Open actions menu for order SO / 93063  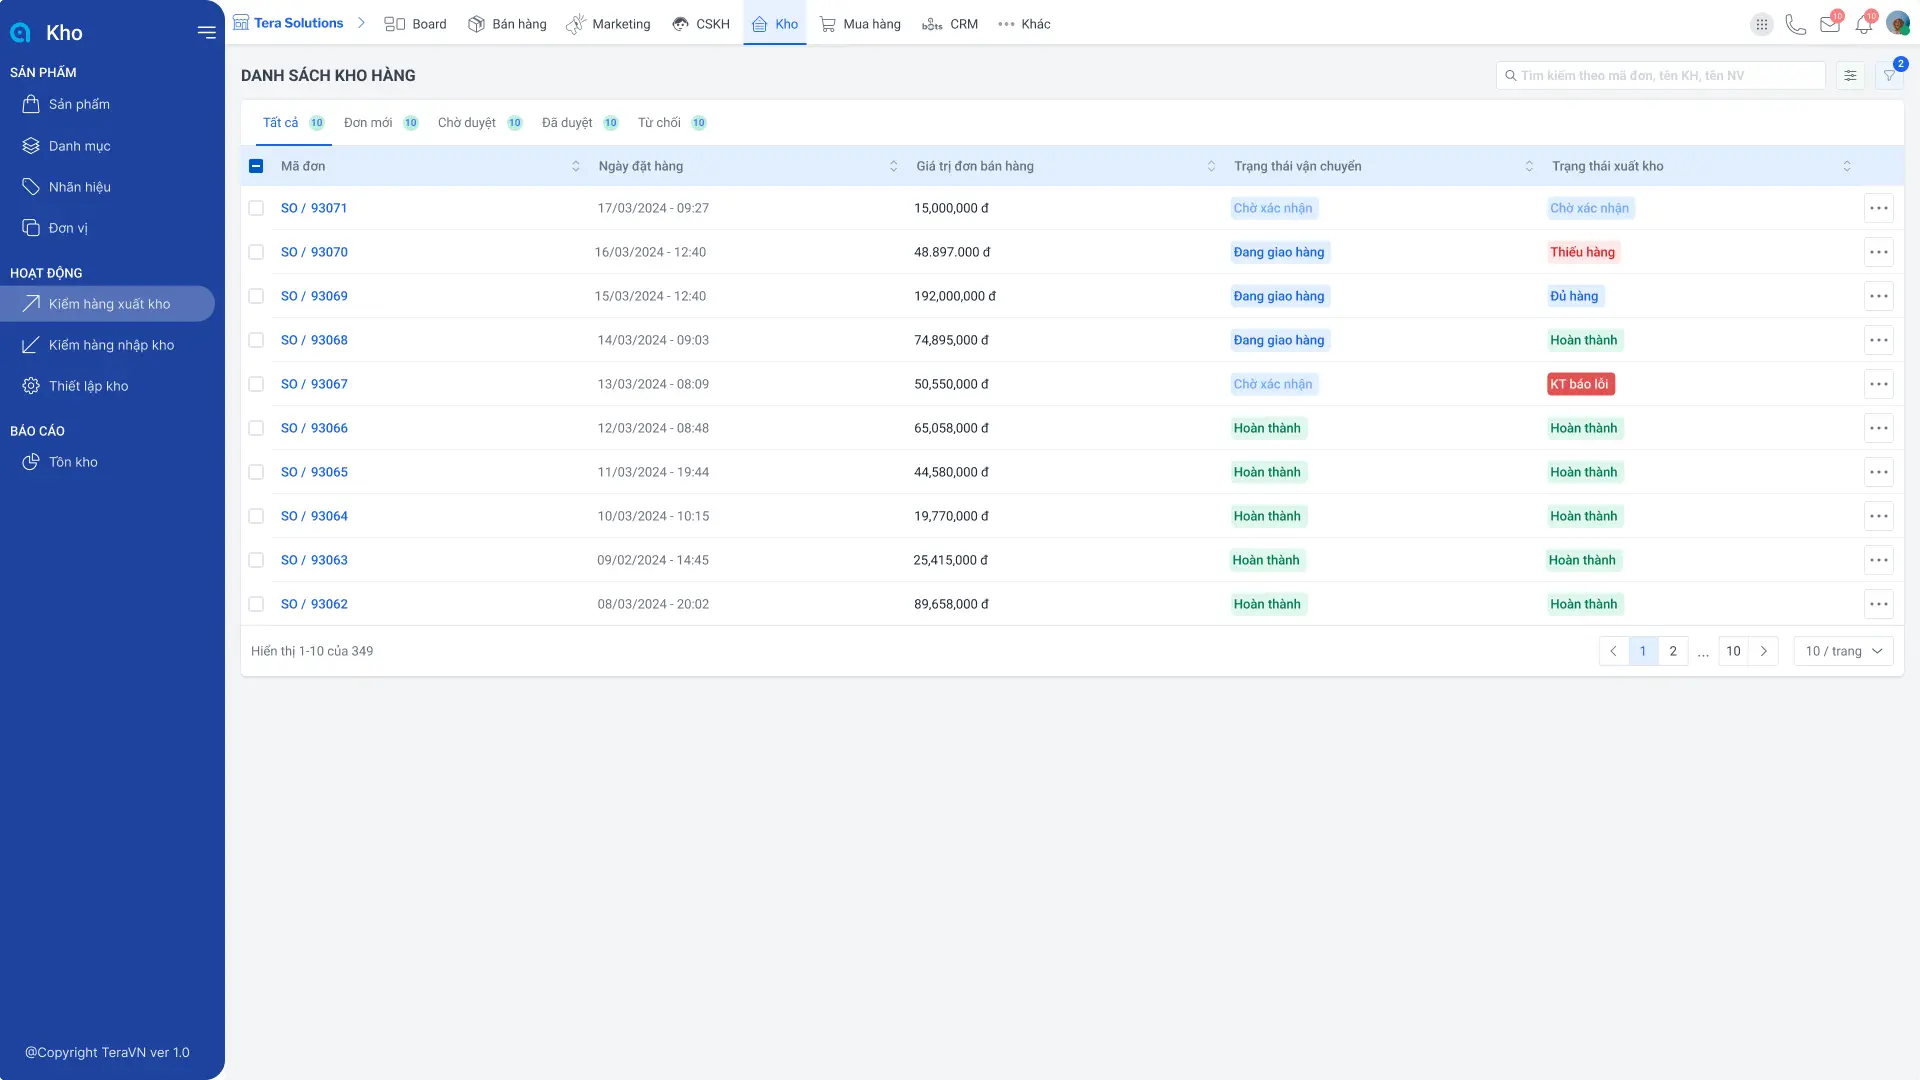[1879, 560]
